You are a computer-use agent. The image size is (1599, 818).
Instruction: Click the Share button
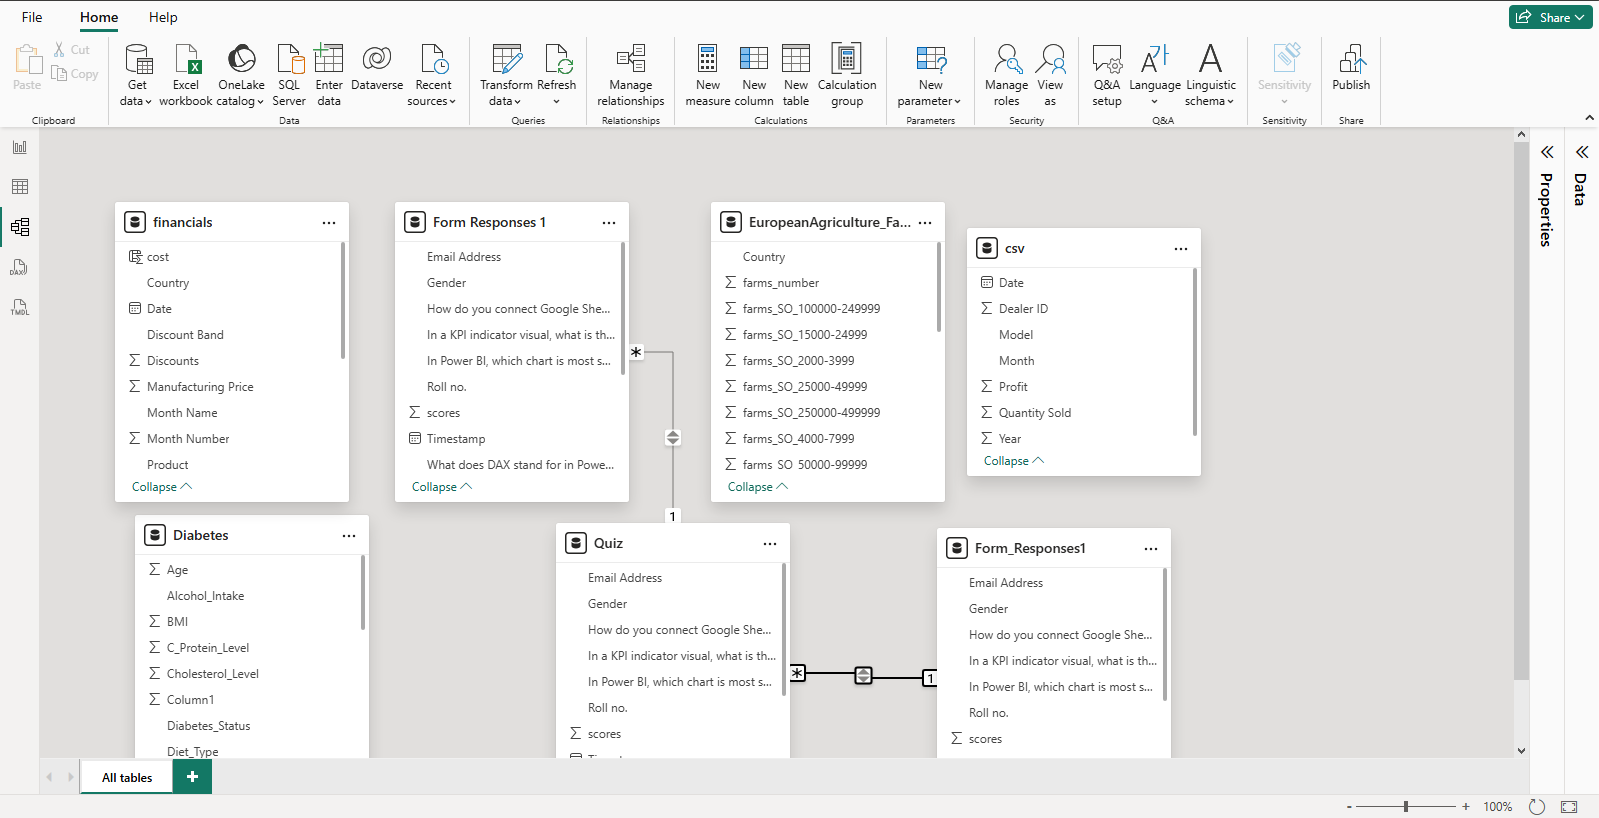tap(1549, 17)
